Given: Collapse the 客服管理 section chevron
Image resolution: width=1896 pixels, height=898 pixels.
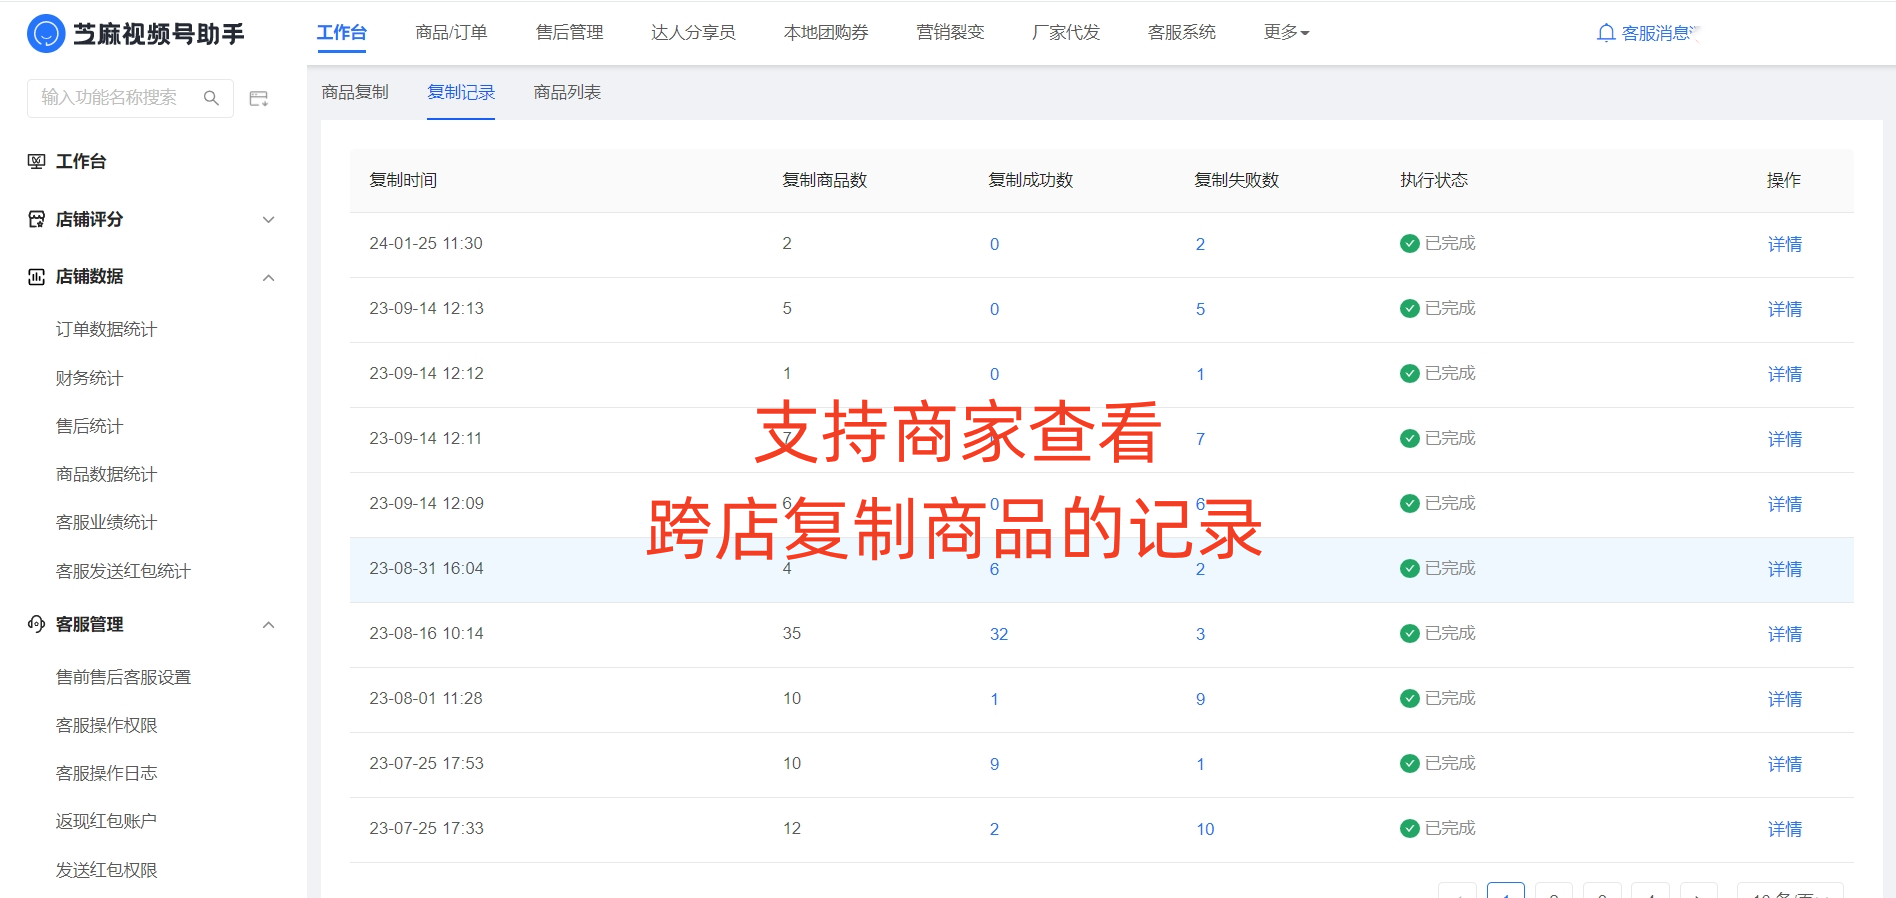Looking at the screenshot, I should click(x=268, y=625).
